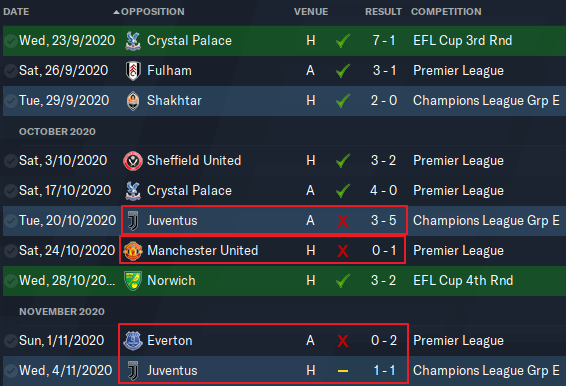Sort by the Opposition column header arrow
Screen dimensions: 566x386
[x=116, y=12]
